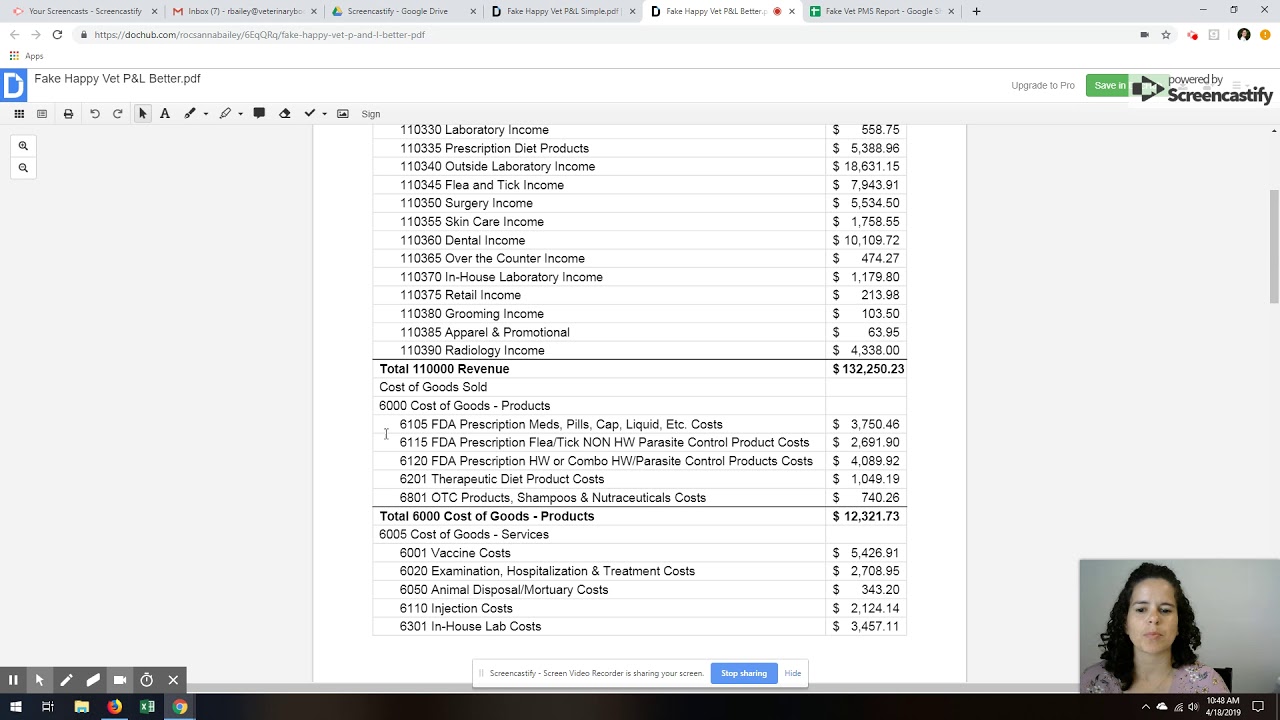Select Screencastify mouse cursor tool

click(39, 680)
